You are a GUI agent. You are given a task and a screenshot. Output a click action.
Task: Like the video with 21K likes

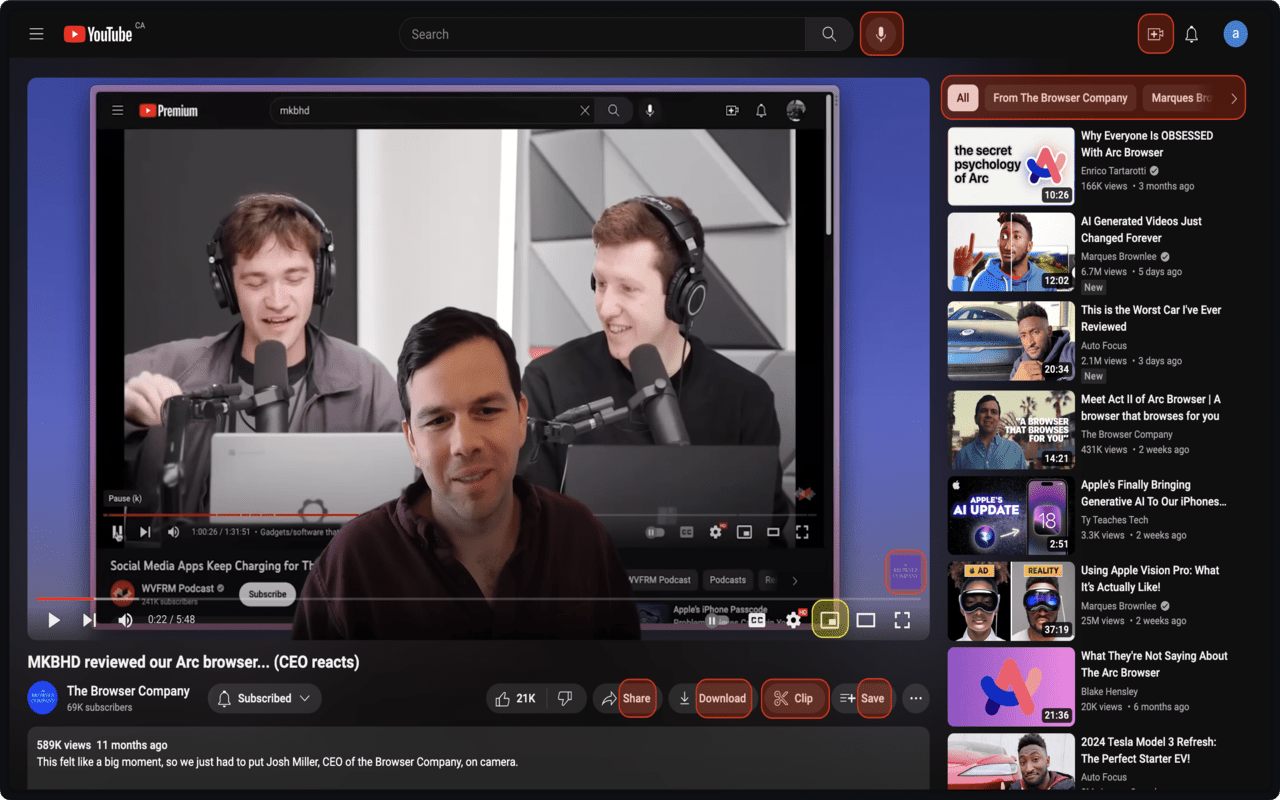[515, 698]
